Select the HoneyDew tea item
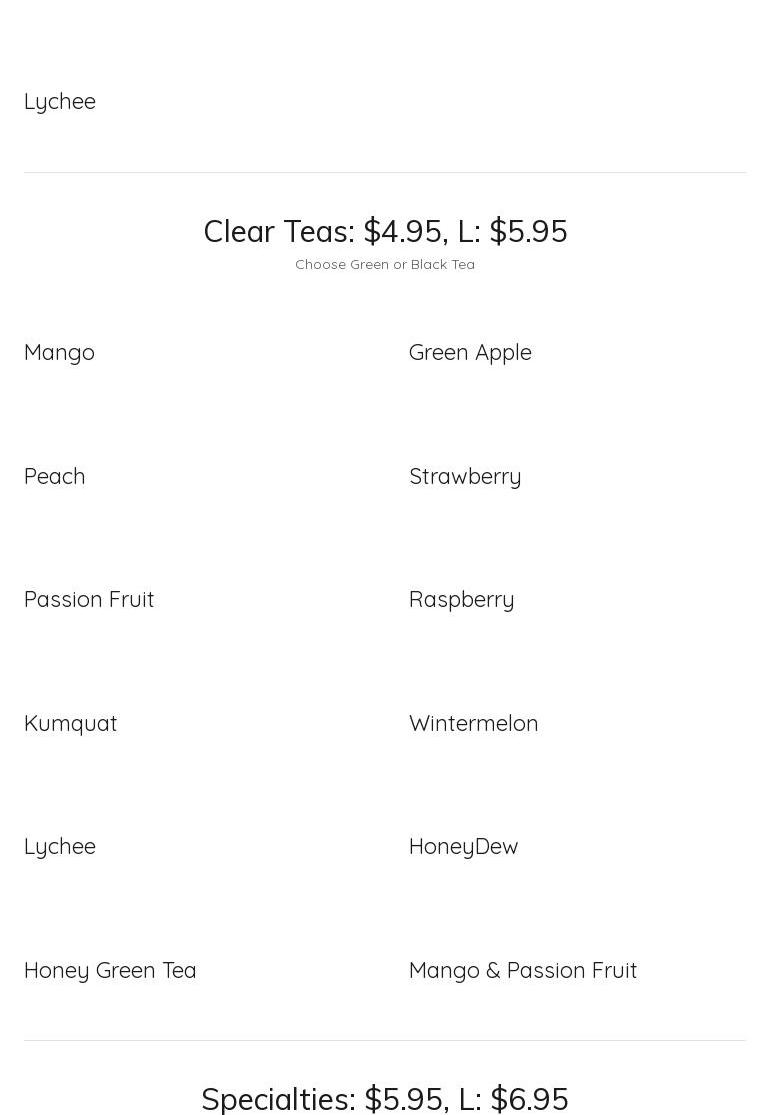The height and width of the screenshot is (1115, 770). 463,846
